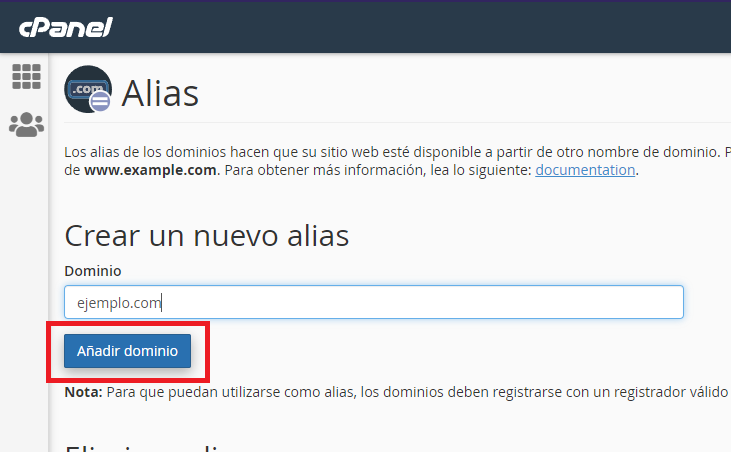Click the equals badge on the Alias icon

click(100, 100)
